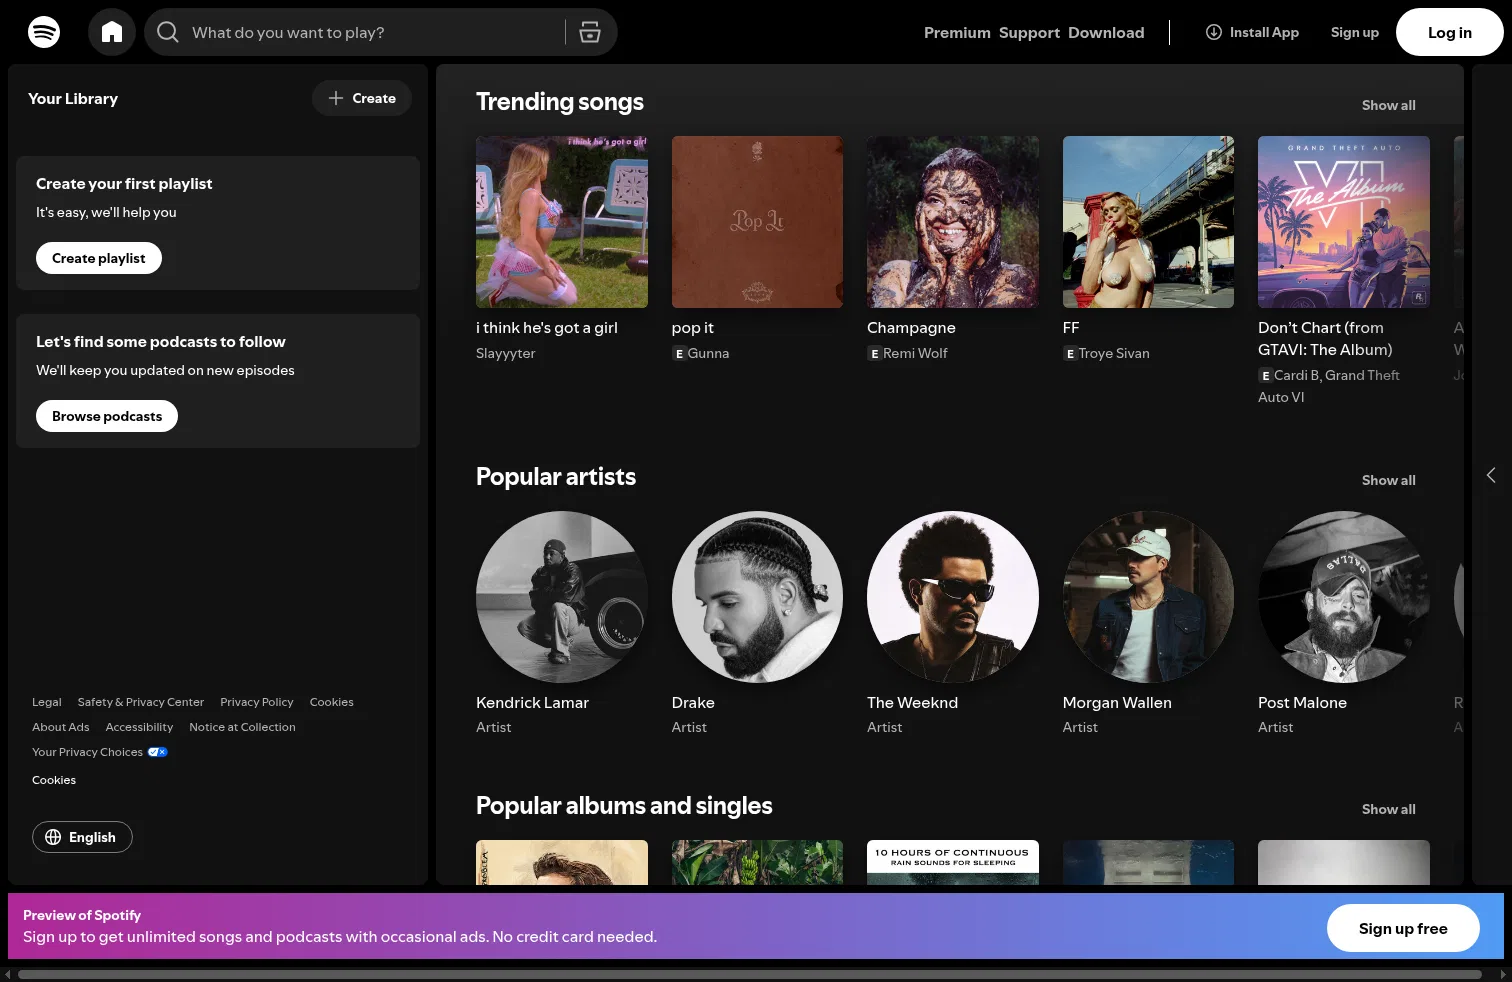Viewport: 1512px width, 982px height.
Task: Open the Browse icon in search bar
Action: click(x=590, y=32)
